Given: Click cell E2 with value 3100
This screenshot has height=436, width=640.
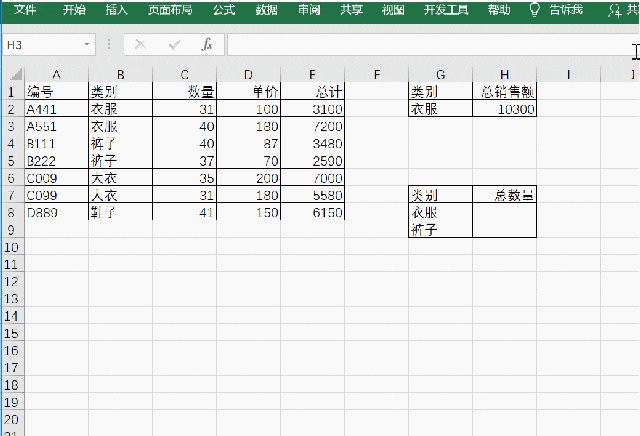Looking at the screenshot, I should pyautogui.click(x=313, y=109).
